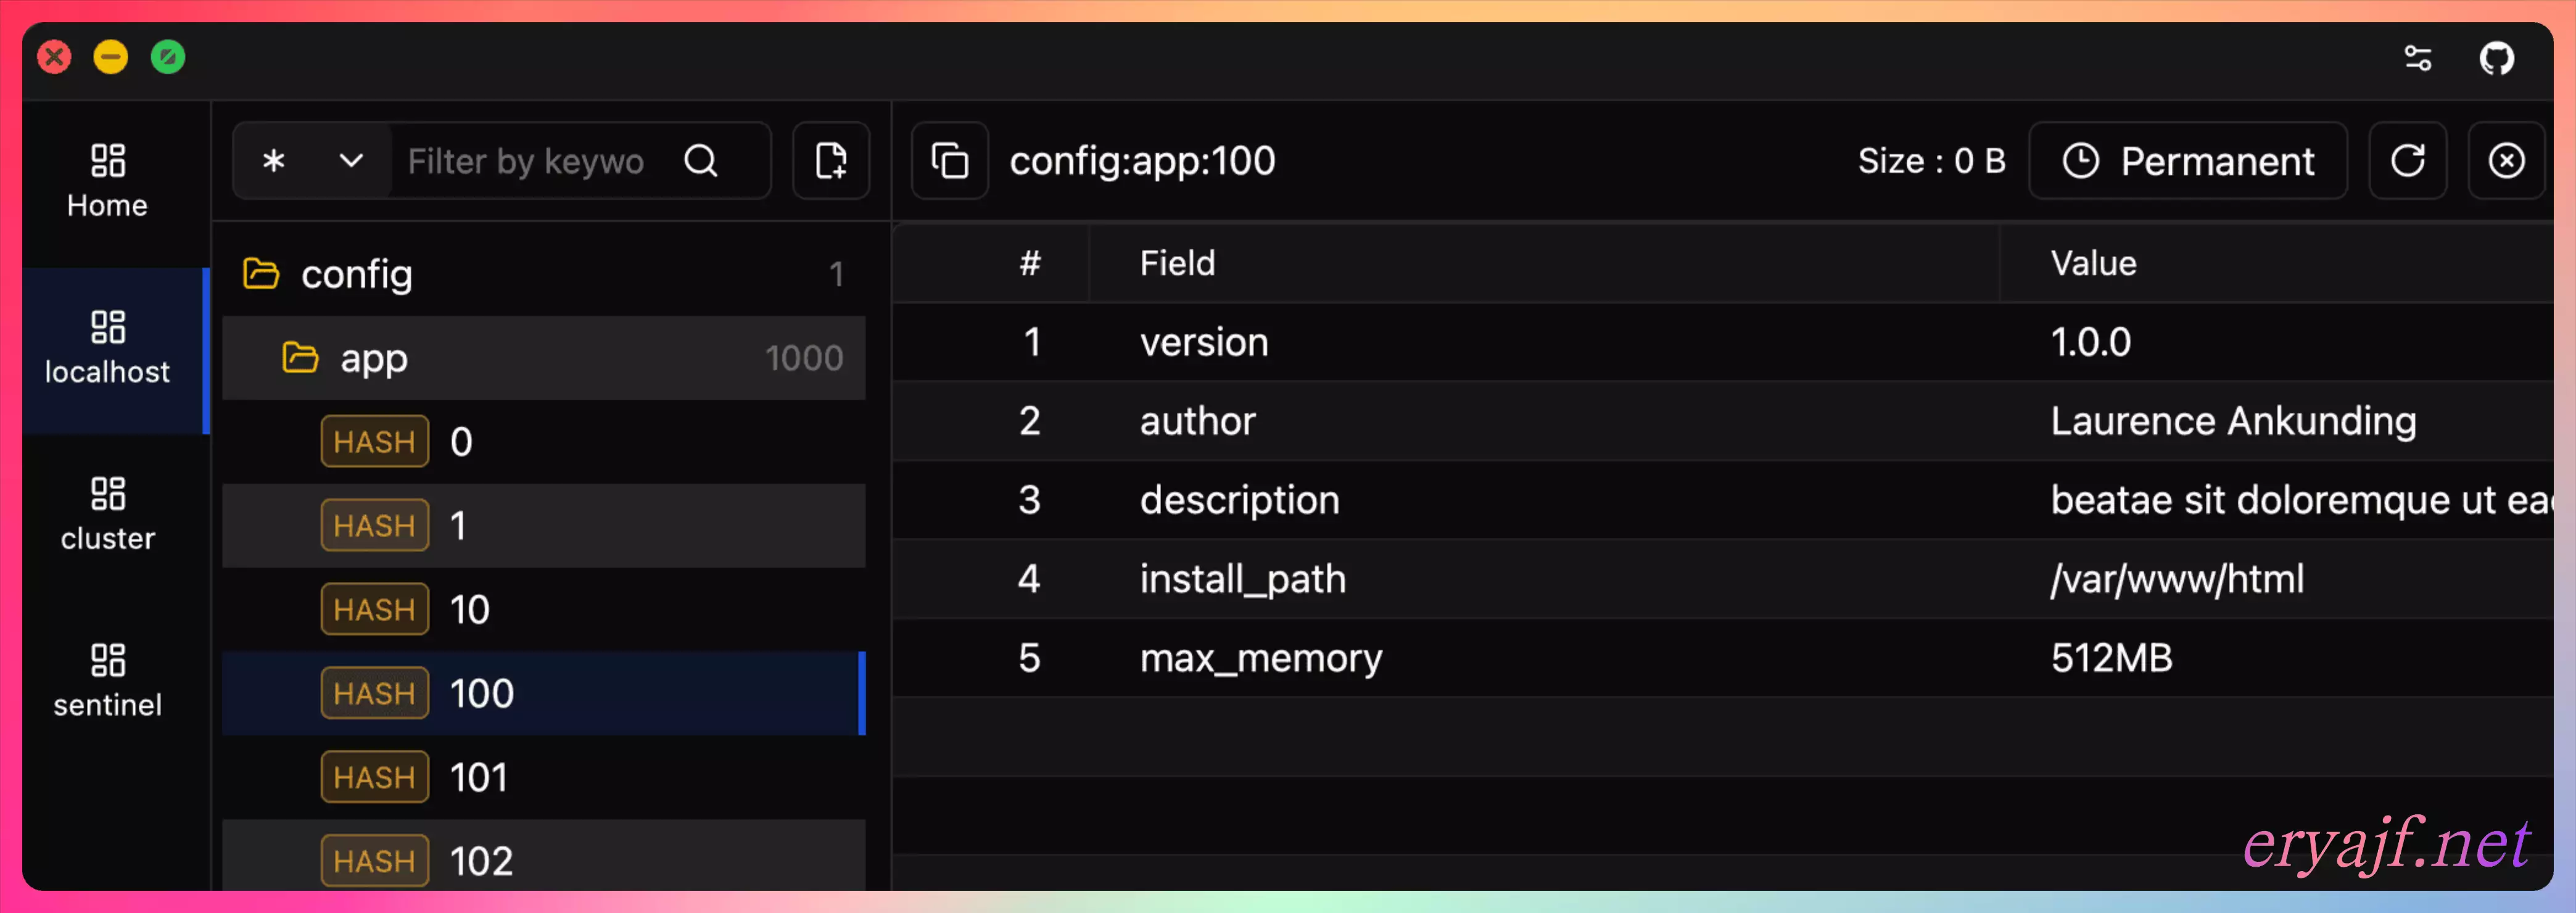Image resolution: width=2576 pixels, height=913 pixels.
Task: Switch to the Home tab
Action: click(107, 181)
